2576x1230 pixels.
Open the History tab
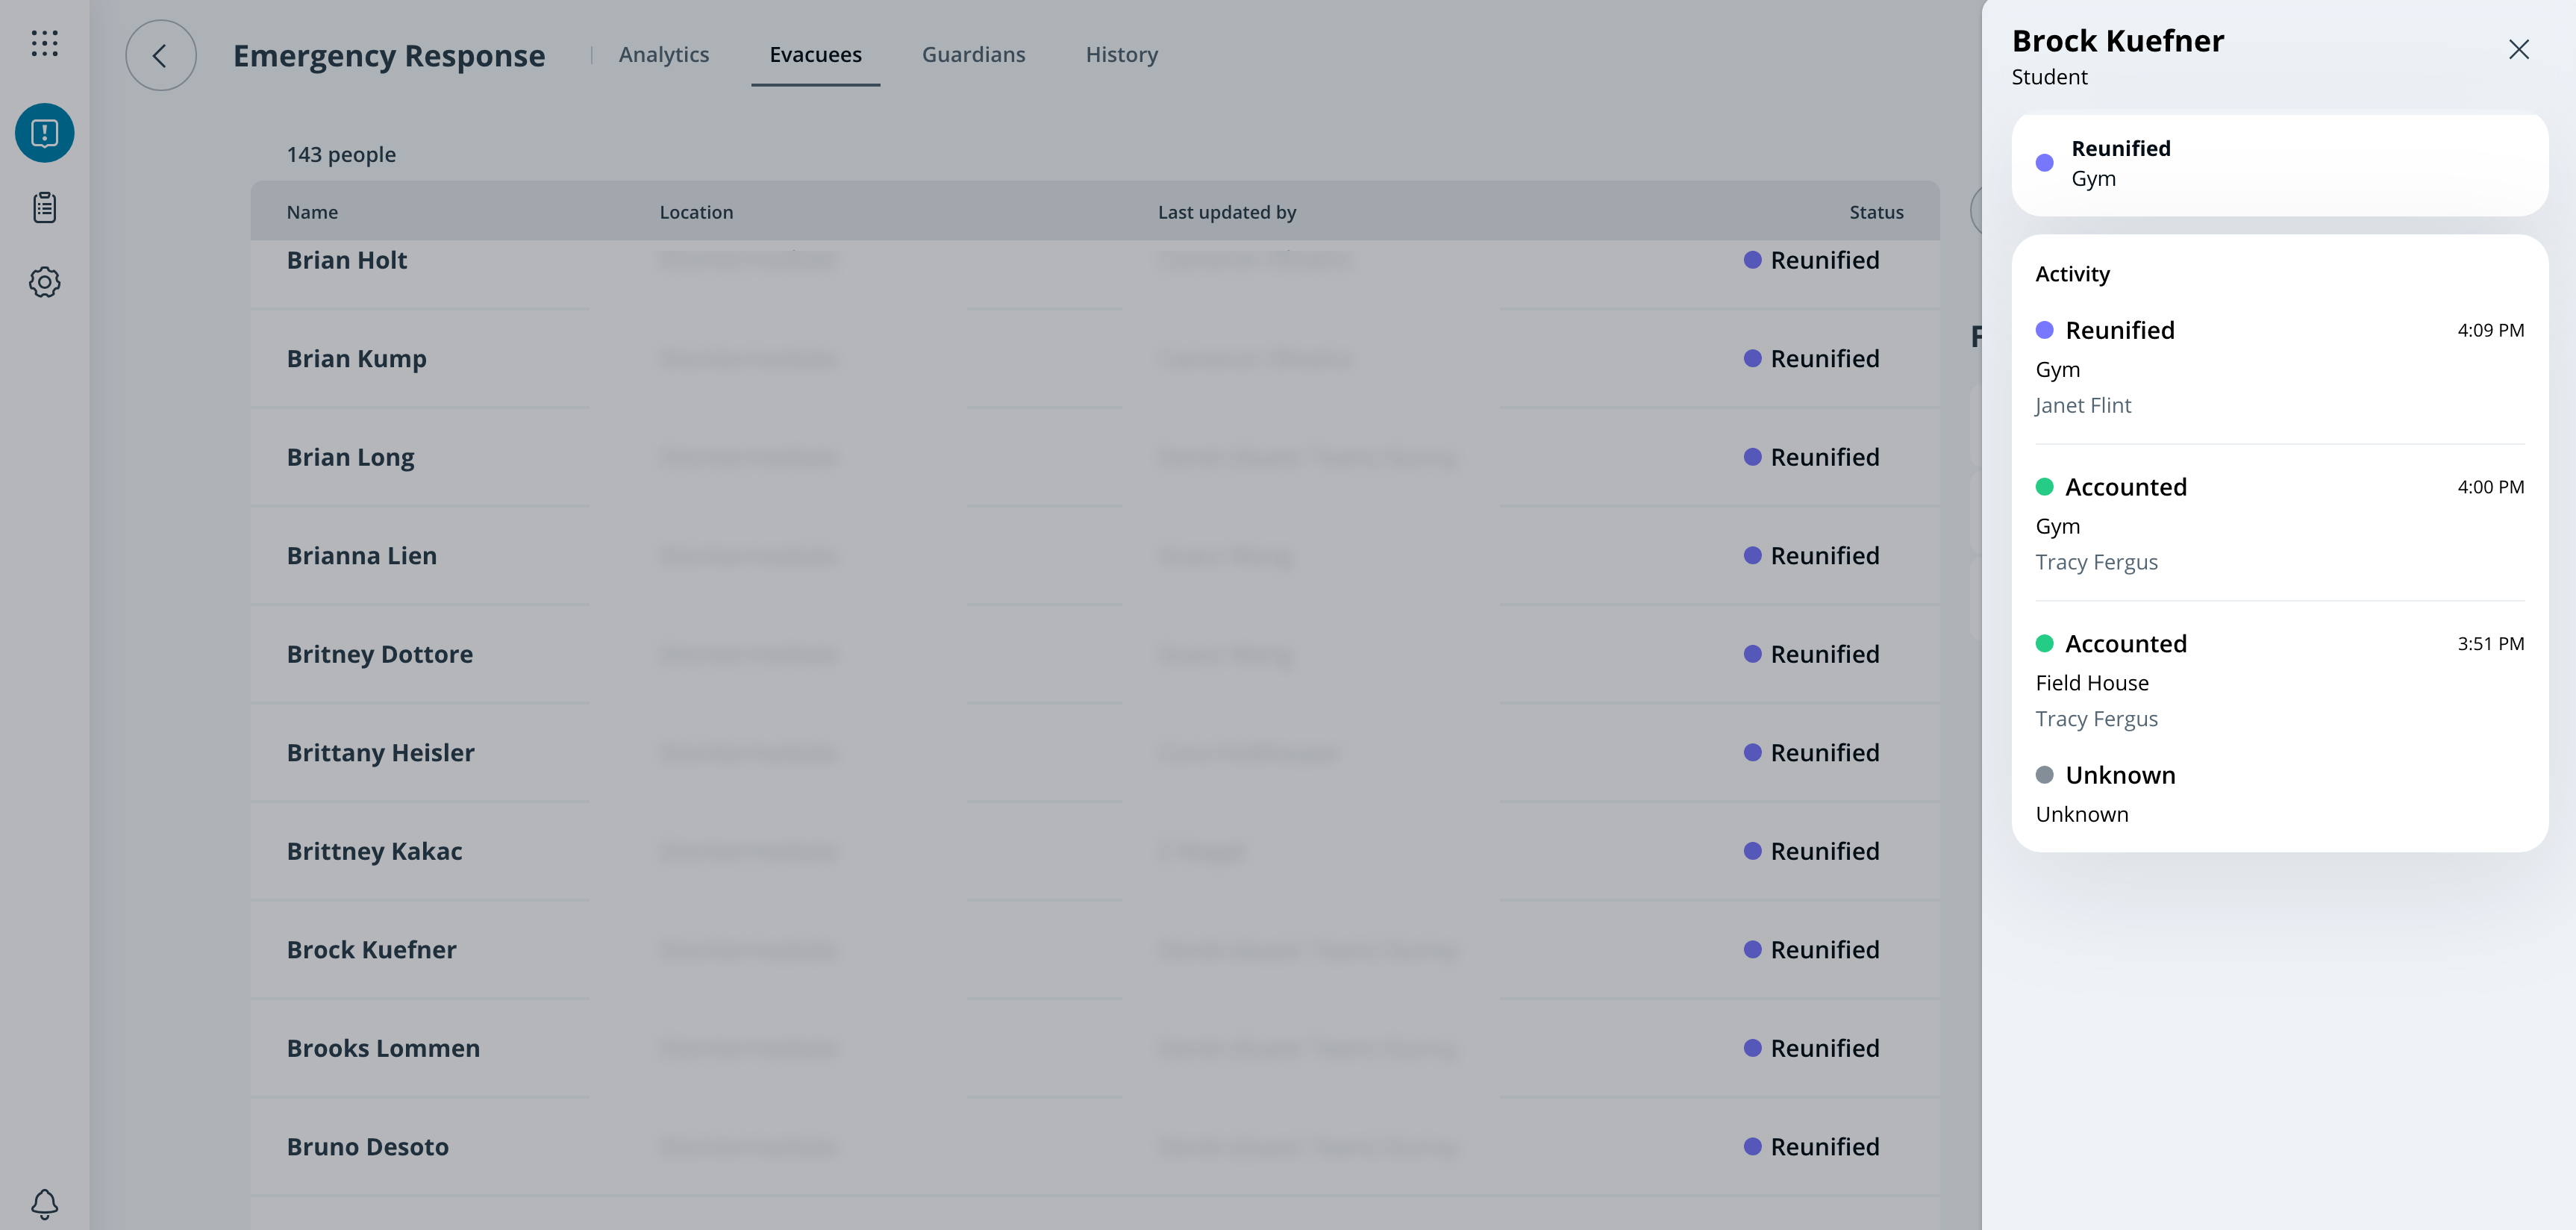coord(1121,55)
